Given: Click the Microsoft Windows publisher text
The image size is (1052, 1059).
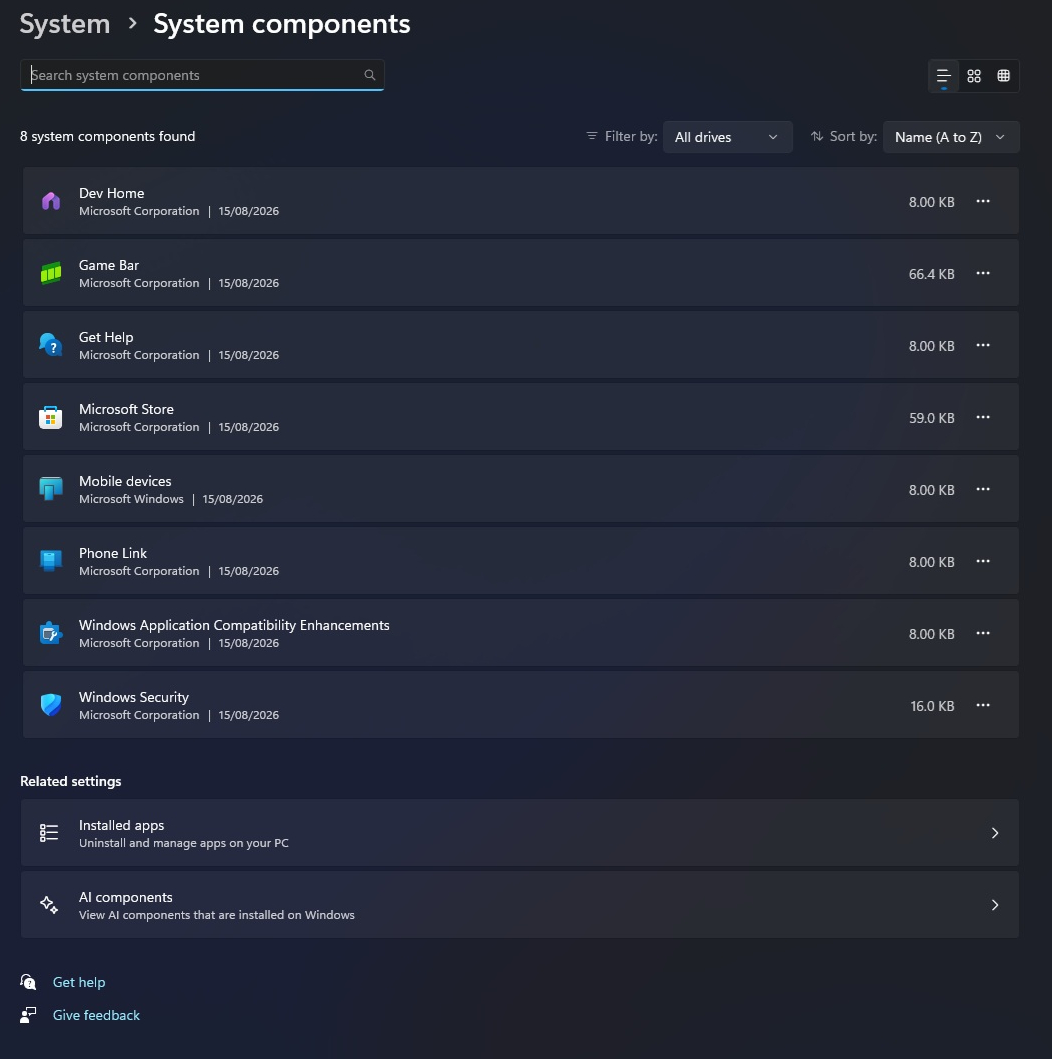Looking at the screenshot, I should [131, 499].
